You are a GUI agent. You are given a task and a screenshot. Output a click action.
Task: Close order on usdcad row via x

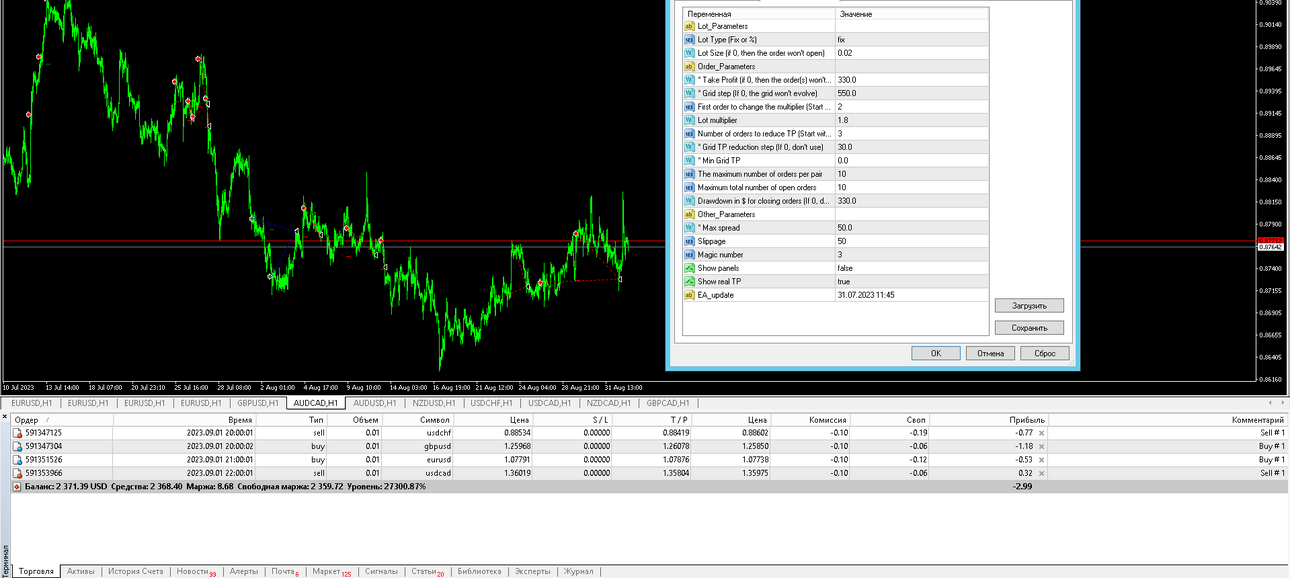point(1041,473)
